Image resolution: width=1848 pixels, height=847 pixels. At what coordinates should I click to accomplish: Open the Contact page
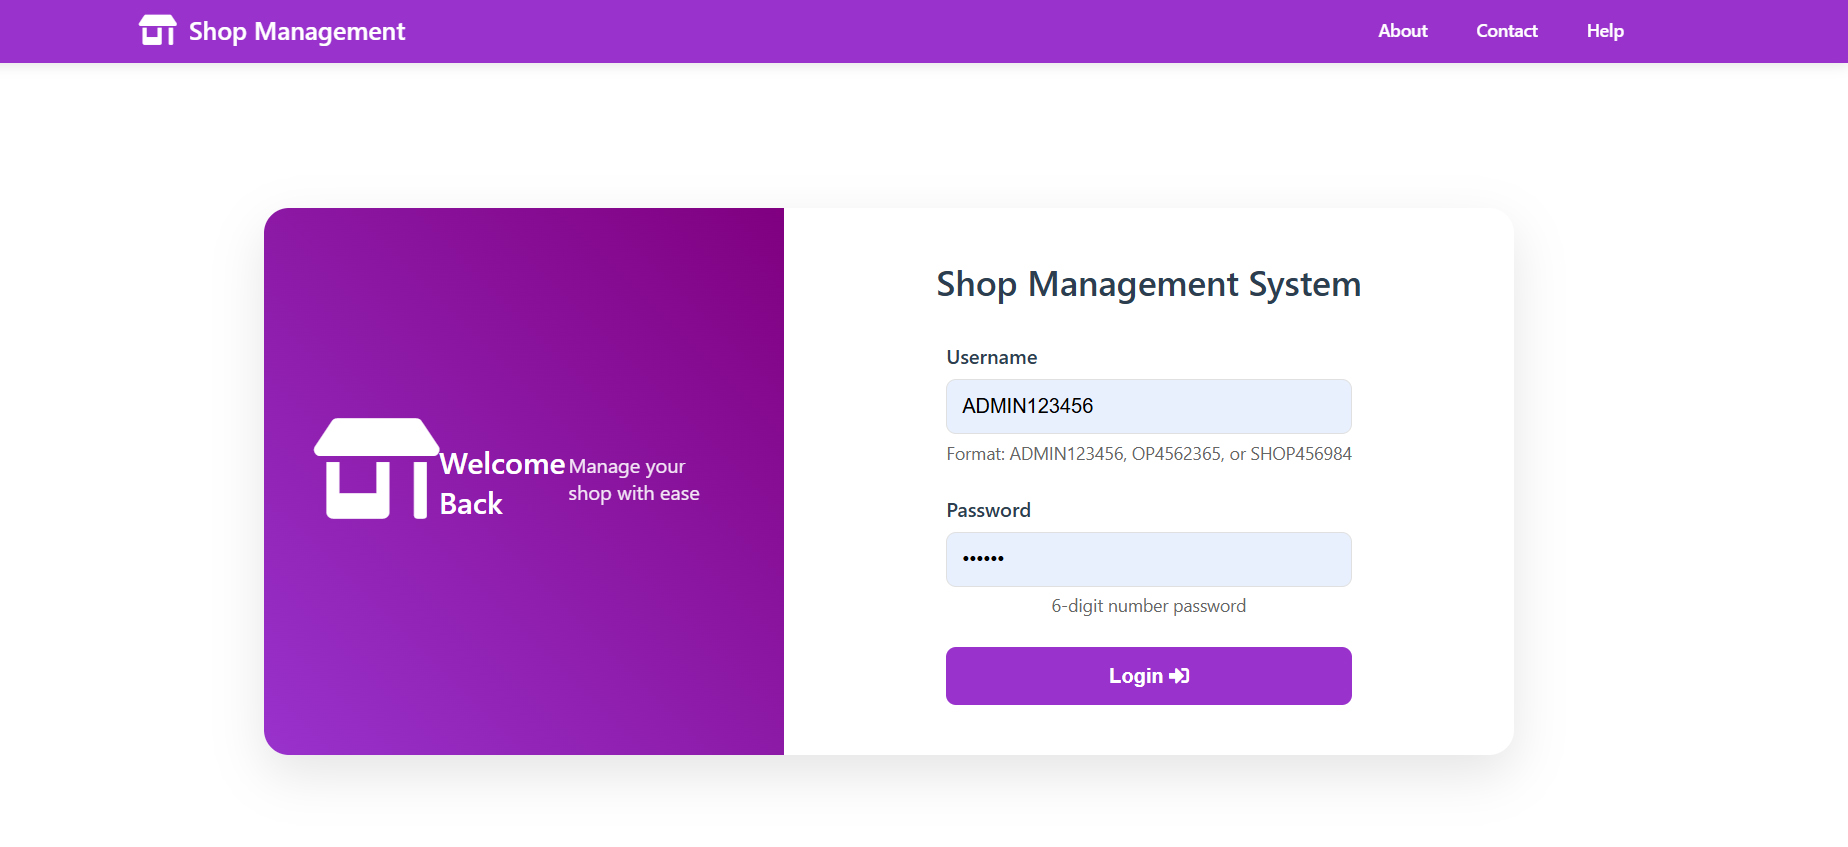[1506, 31]
